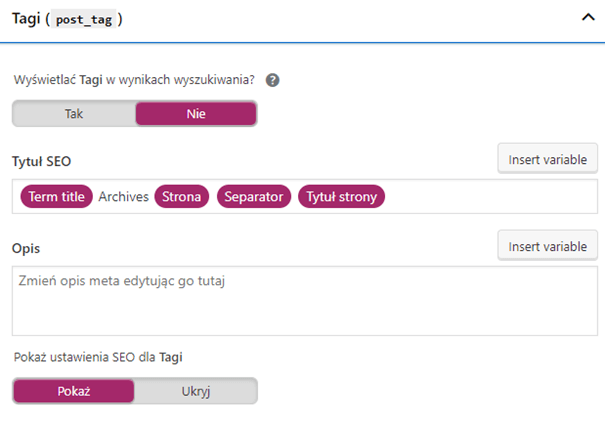
Task: Collapse the Tagi section with the chevron
Action: pyautogui.click(x=587, y=20)
